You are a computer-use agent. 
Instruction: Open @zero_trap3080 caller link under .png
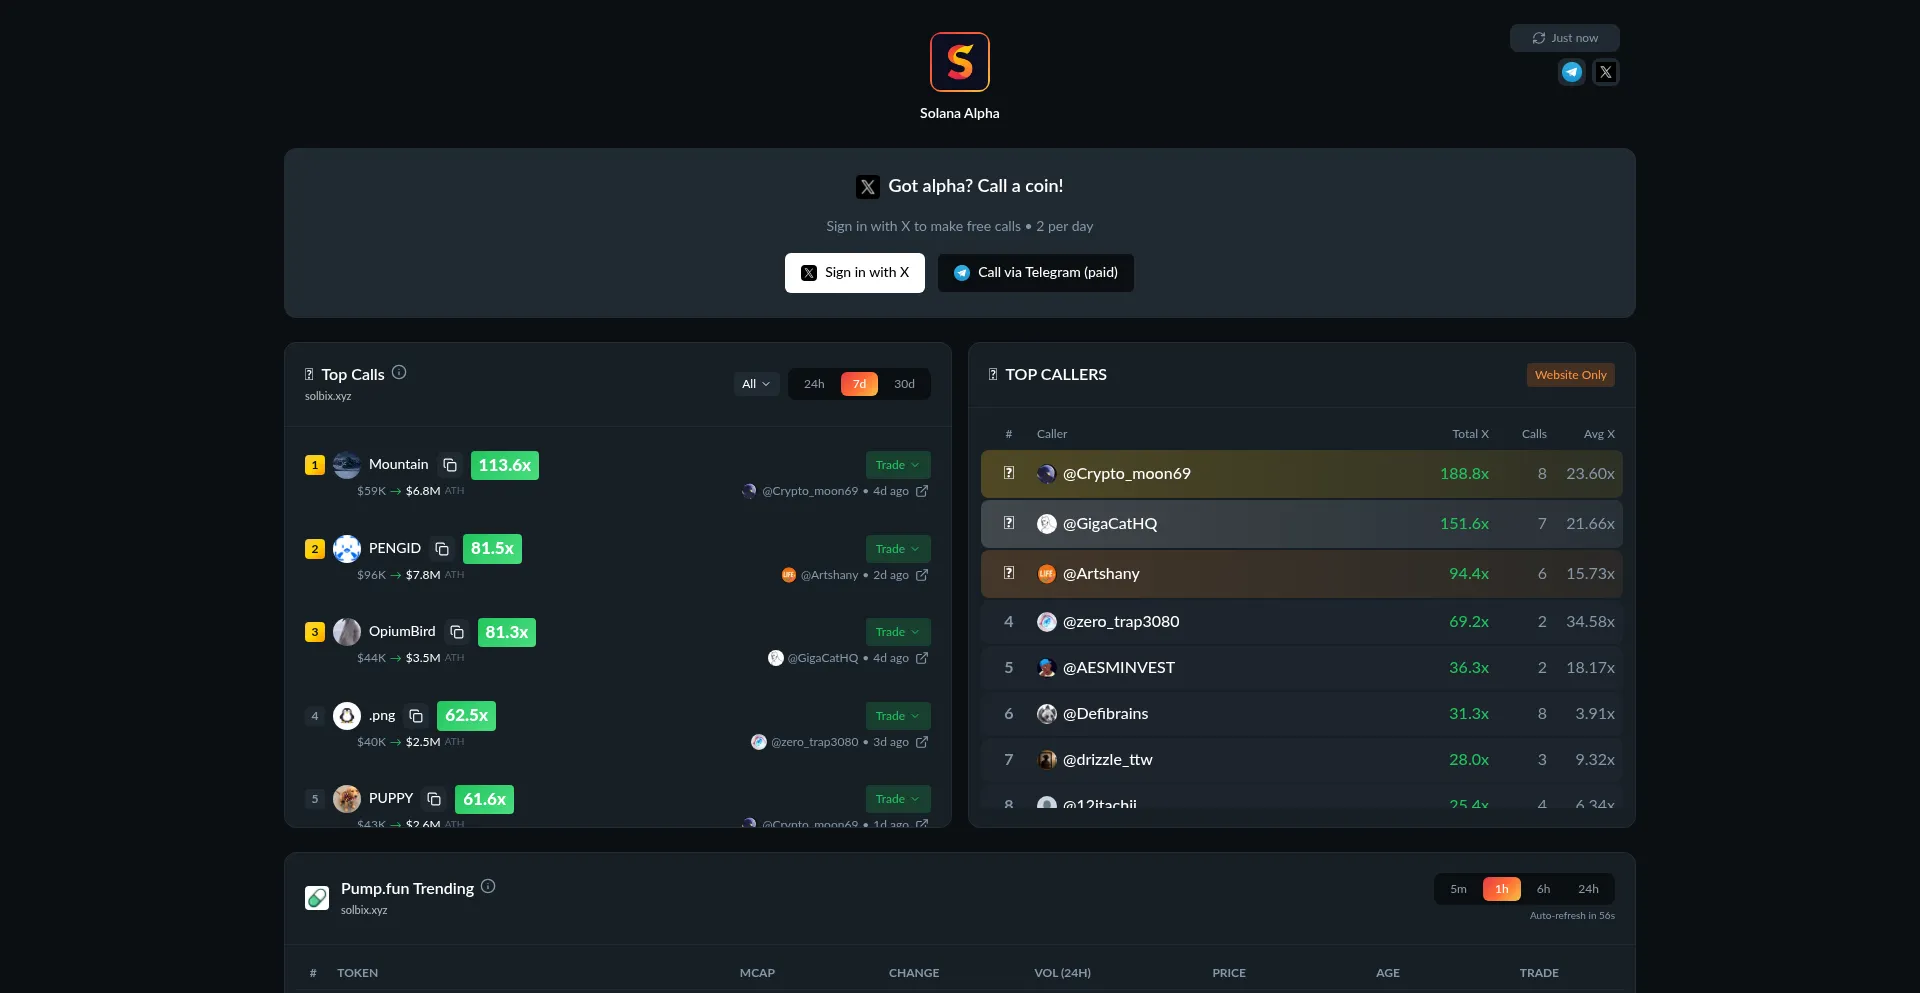tap(815, 742)
